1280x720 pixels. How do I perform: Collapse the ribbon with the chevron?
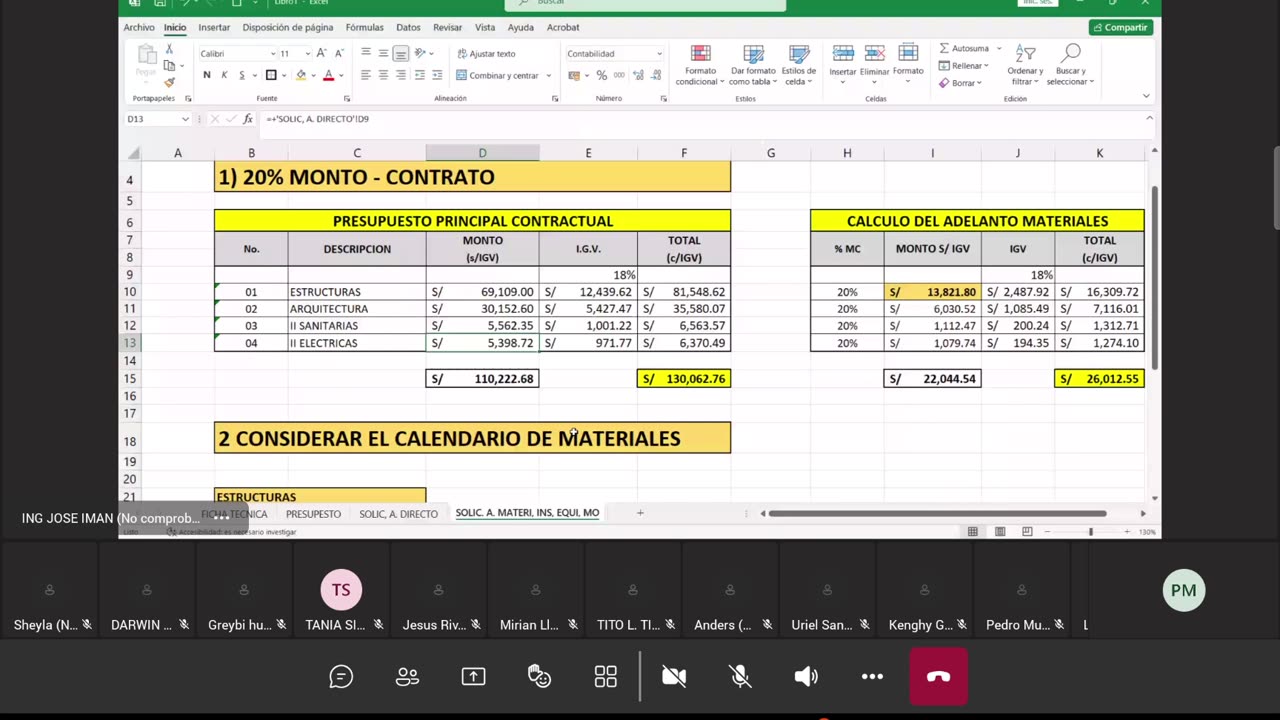click(1146, 96)
